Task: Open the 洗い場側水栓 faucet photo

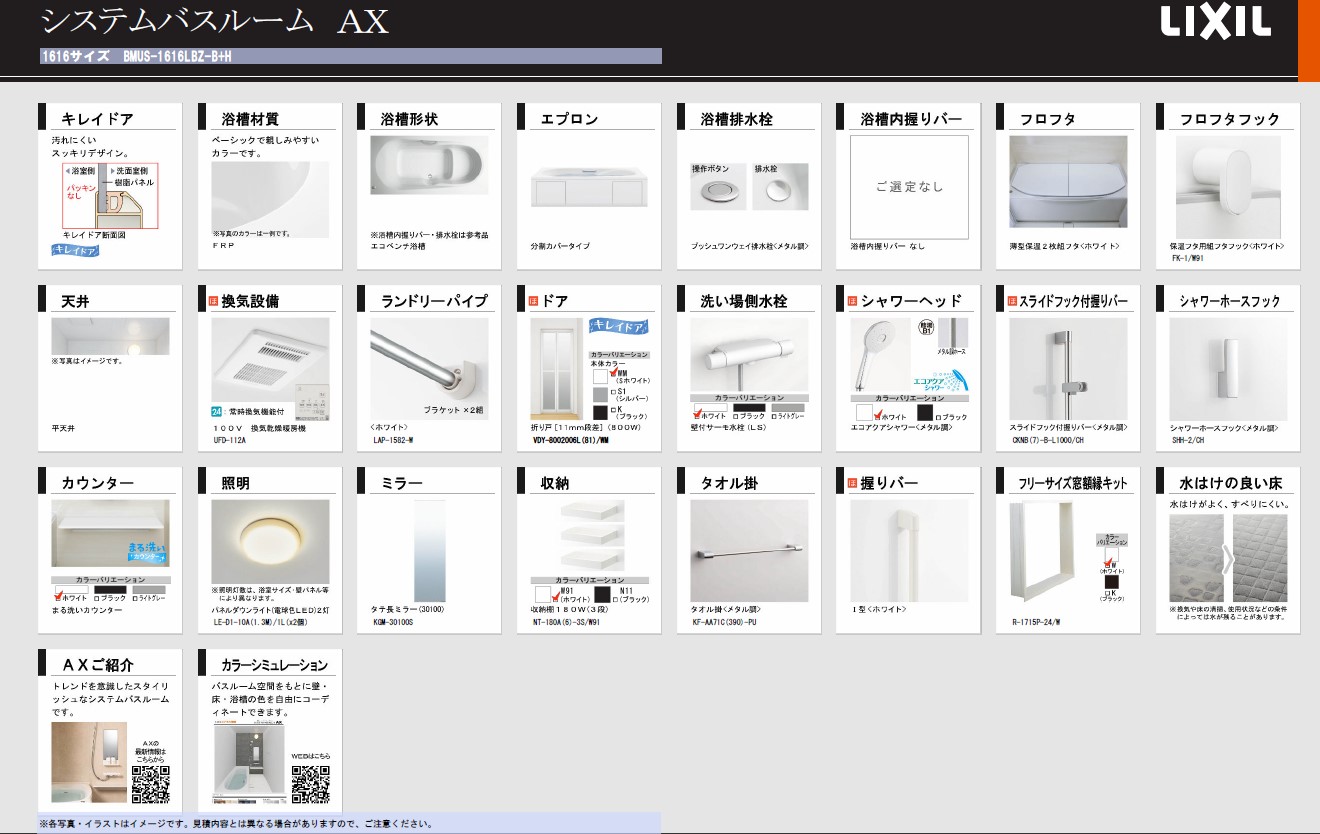Action: click(x=749, y=354)
